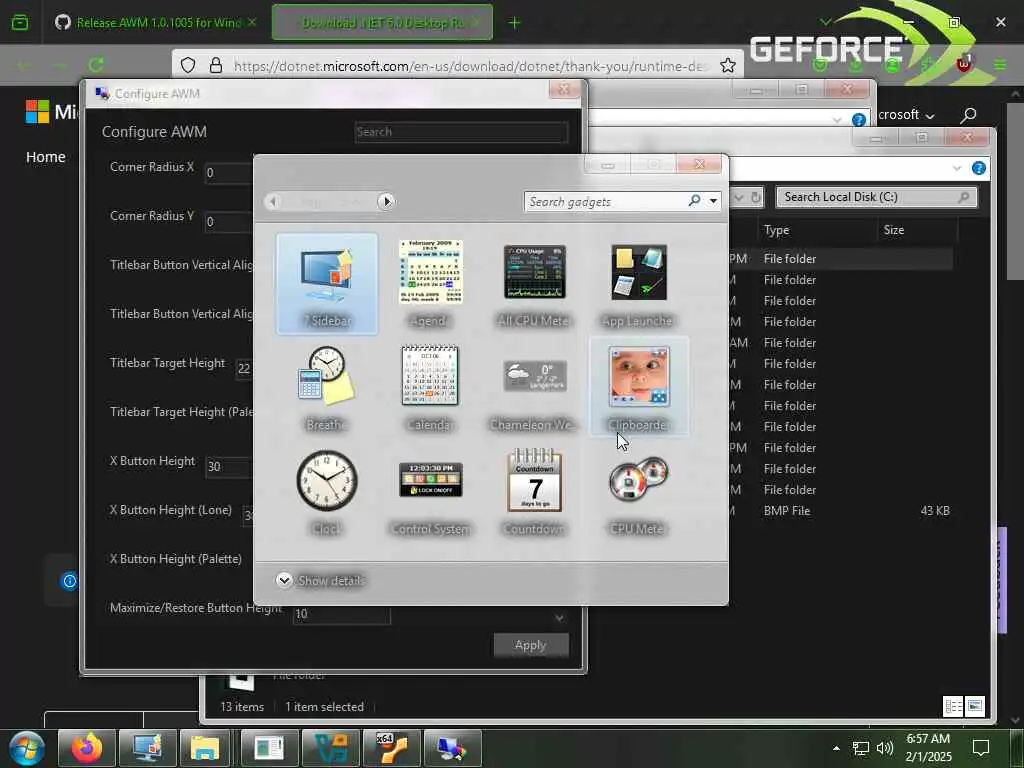Sort by Type column in Explorer
This screenshot has height=768, width=1024.
[x=776, y=230]
